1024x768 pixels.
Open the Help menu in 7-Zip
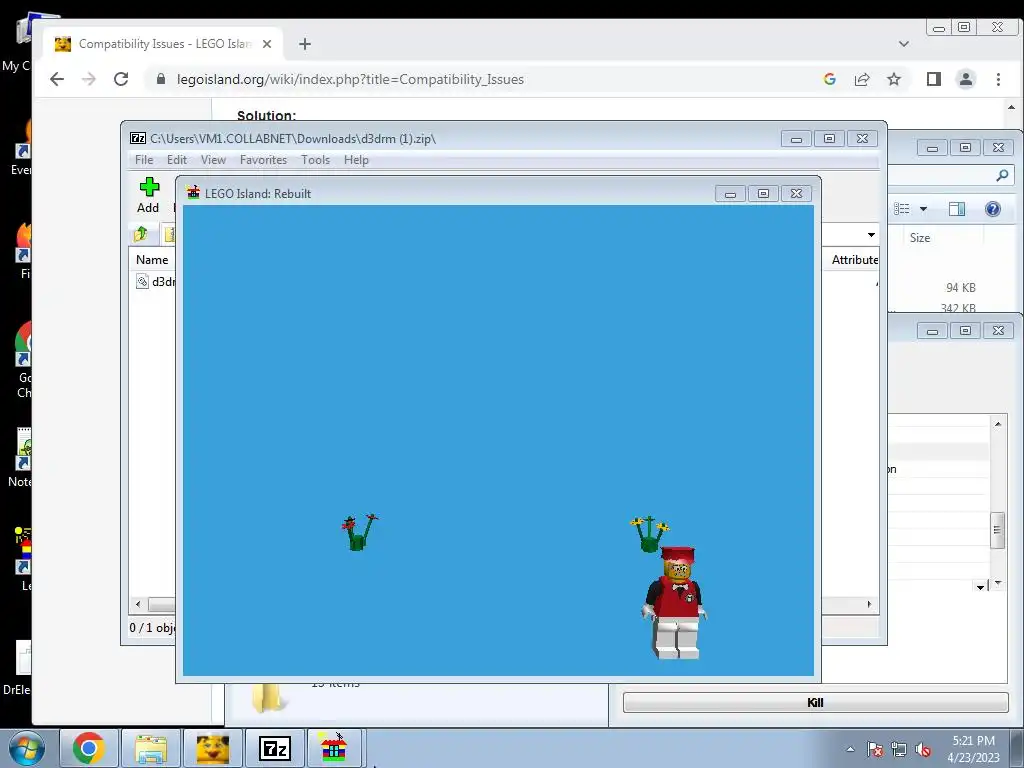[356, 160]
